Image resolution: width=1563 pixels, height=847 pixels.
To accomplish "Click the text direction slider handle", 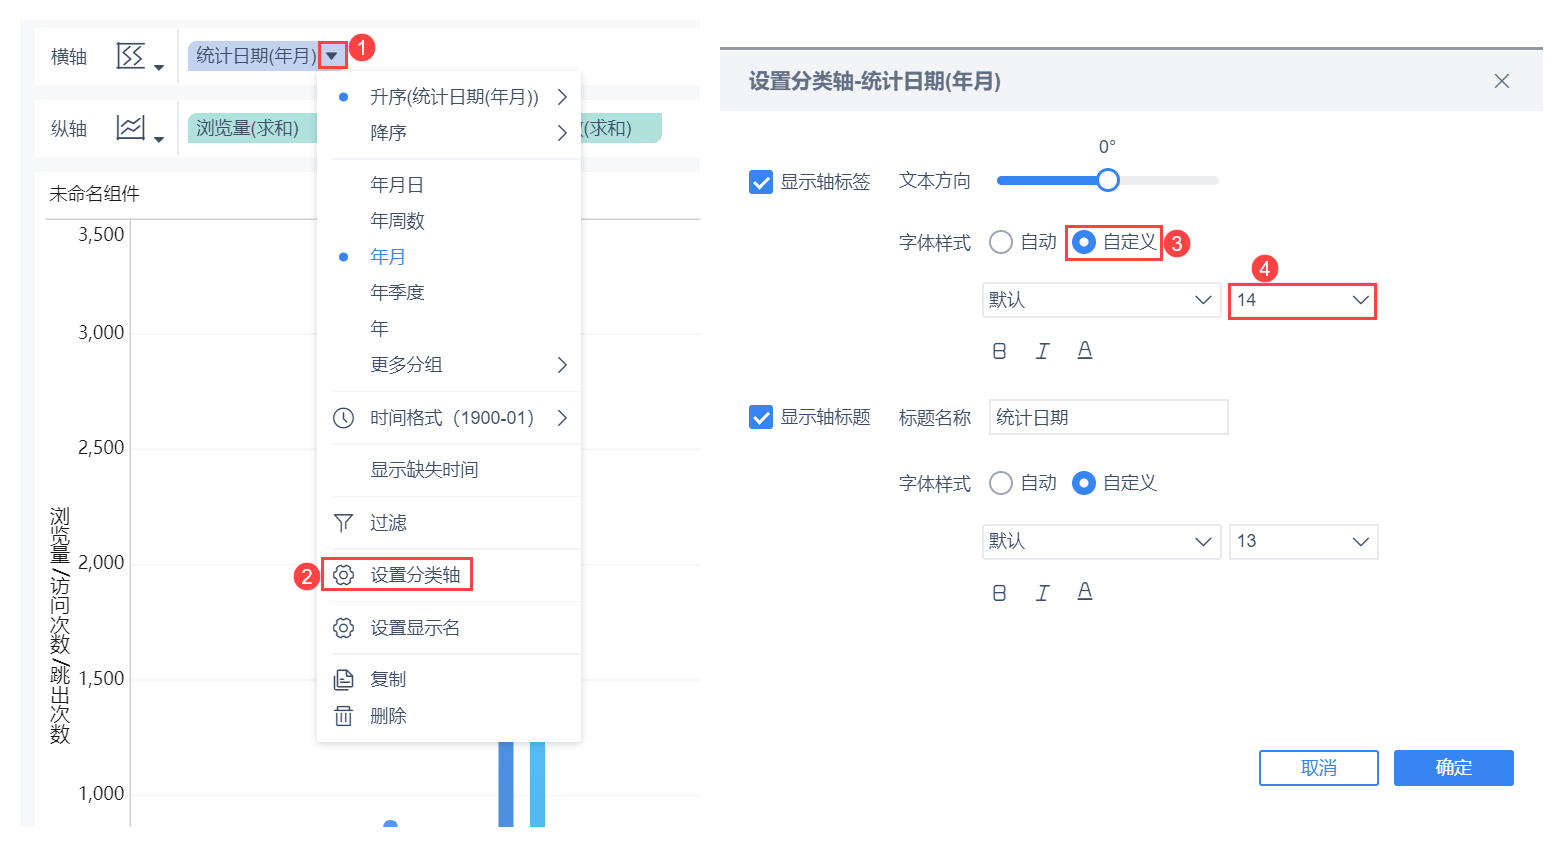I will click(1107, 180).
